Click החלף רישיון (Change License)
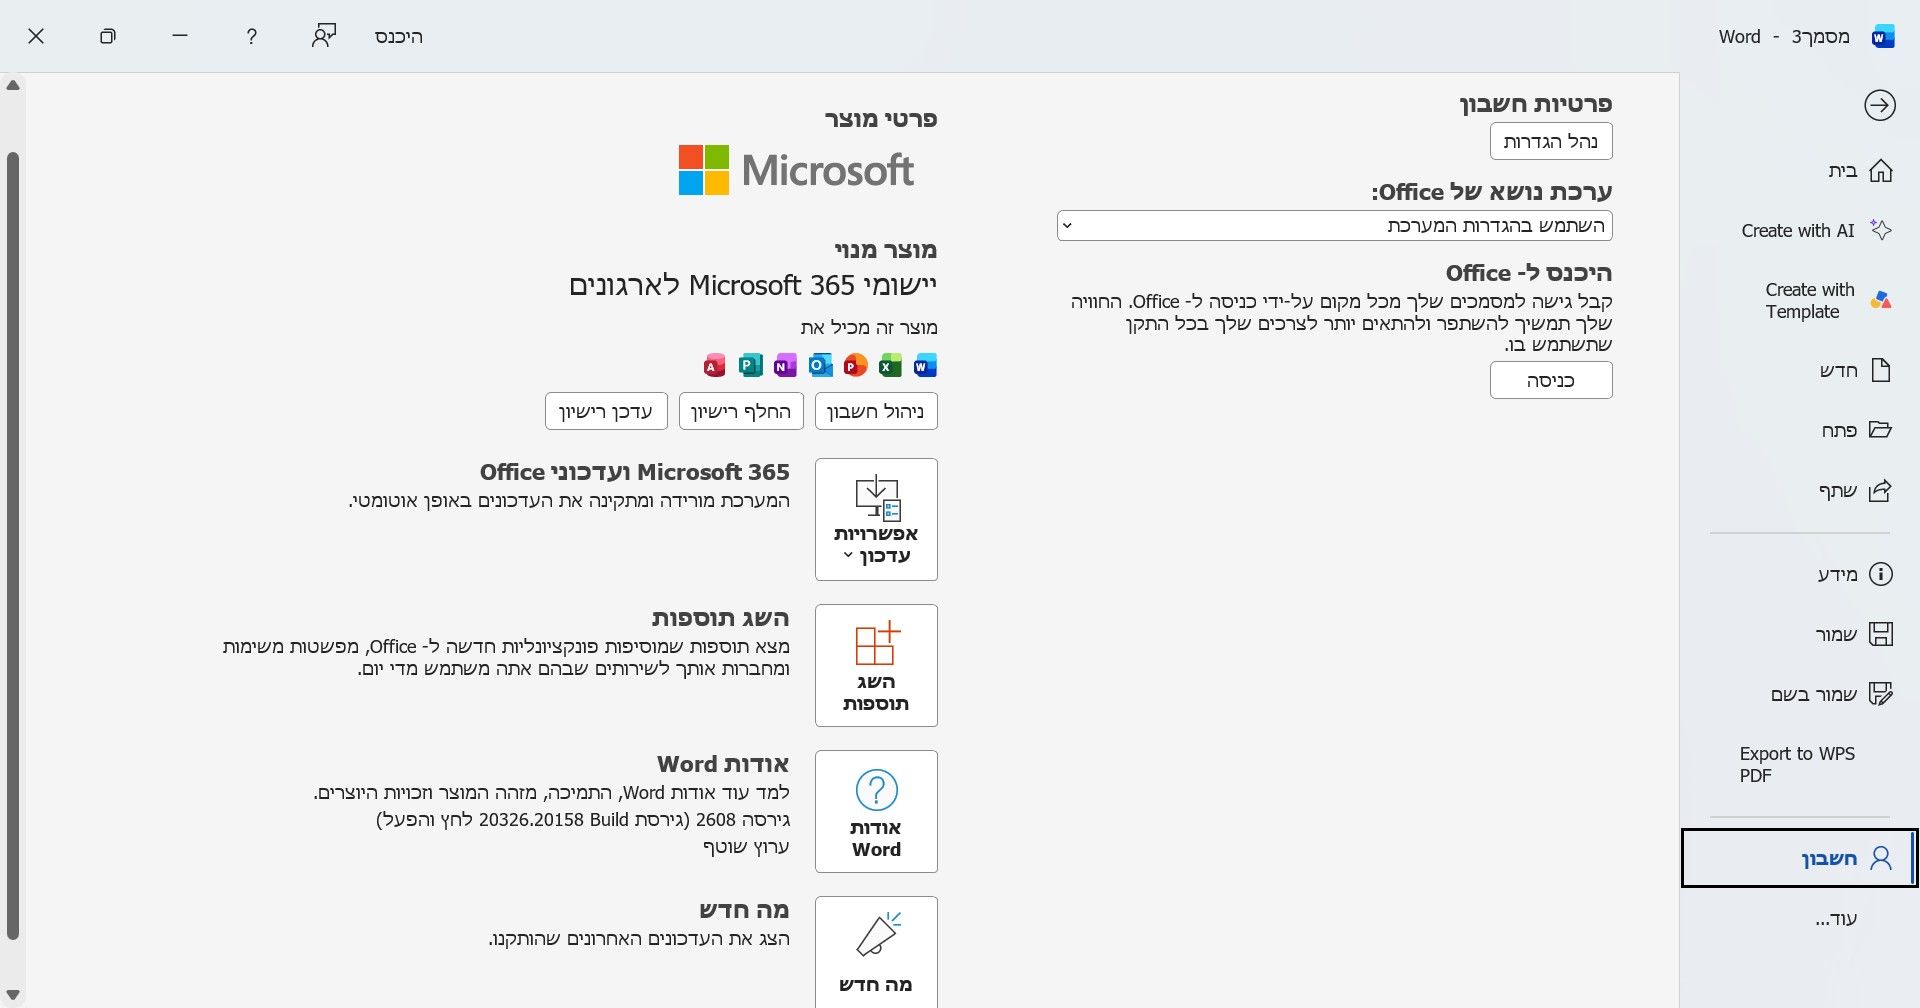This screenshot has height=1008, width=1920. [741, 411]
